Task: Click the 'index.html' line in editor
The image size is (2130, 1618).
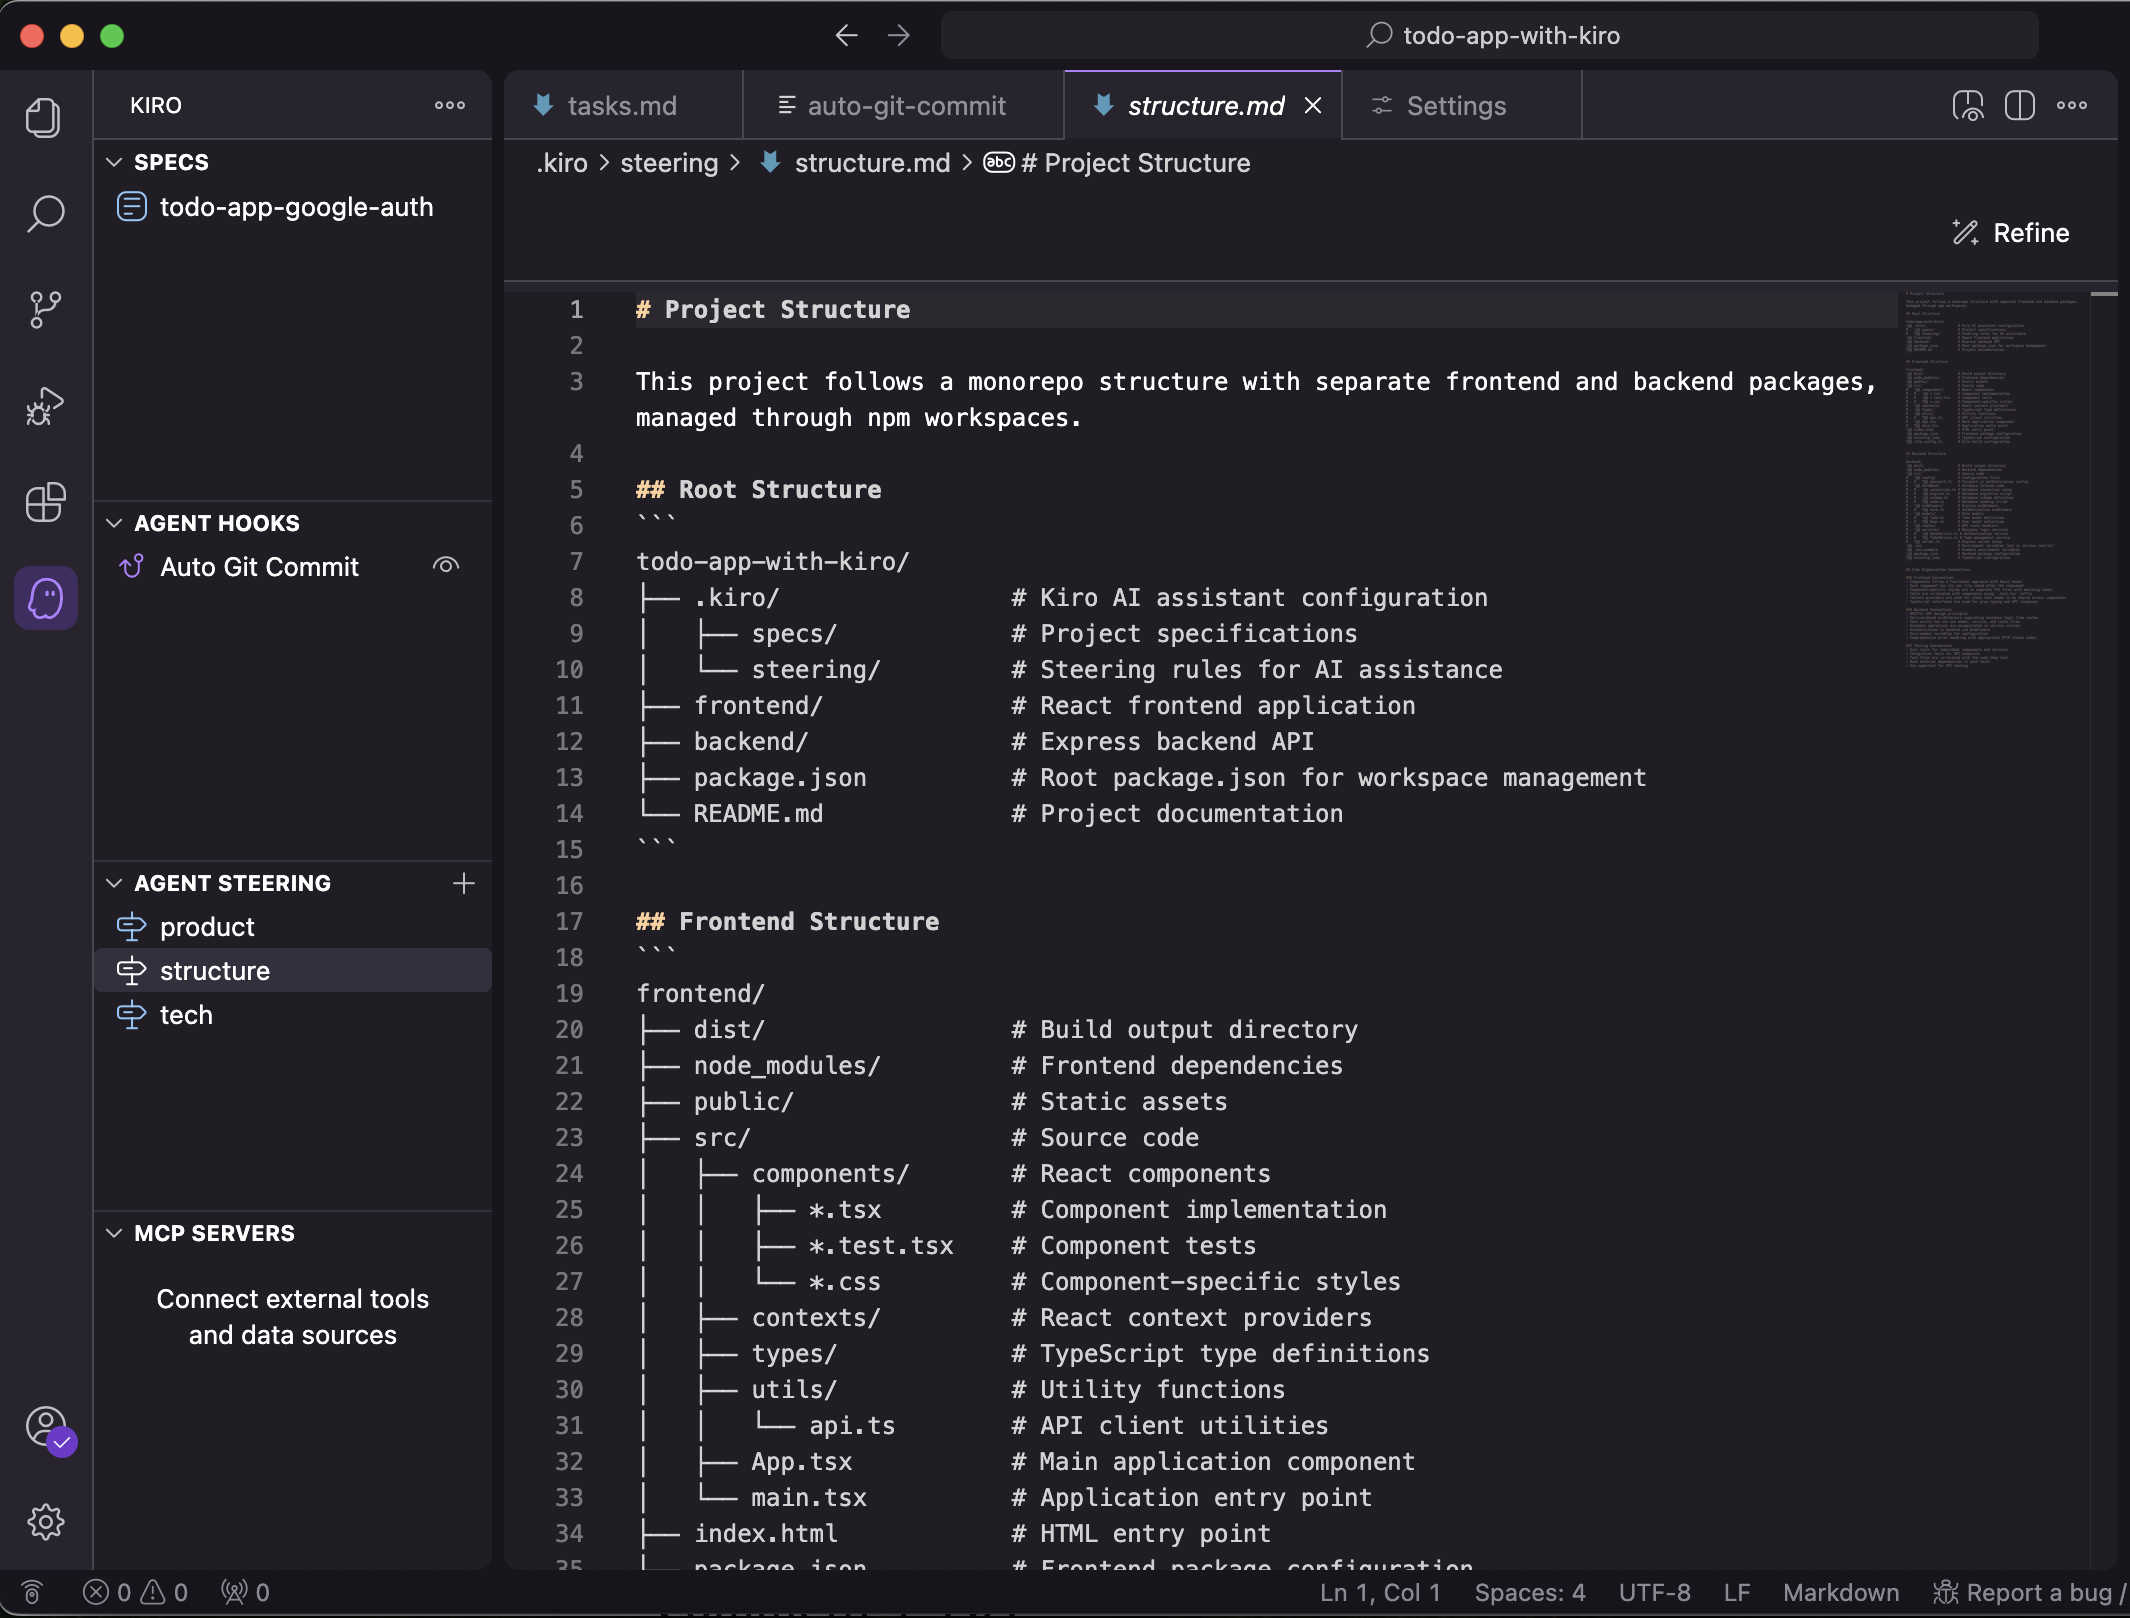Action: pos(765,1533)
